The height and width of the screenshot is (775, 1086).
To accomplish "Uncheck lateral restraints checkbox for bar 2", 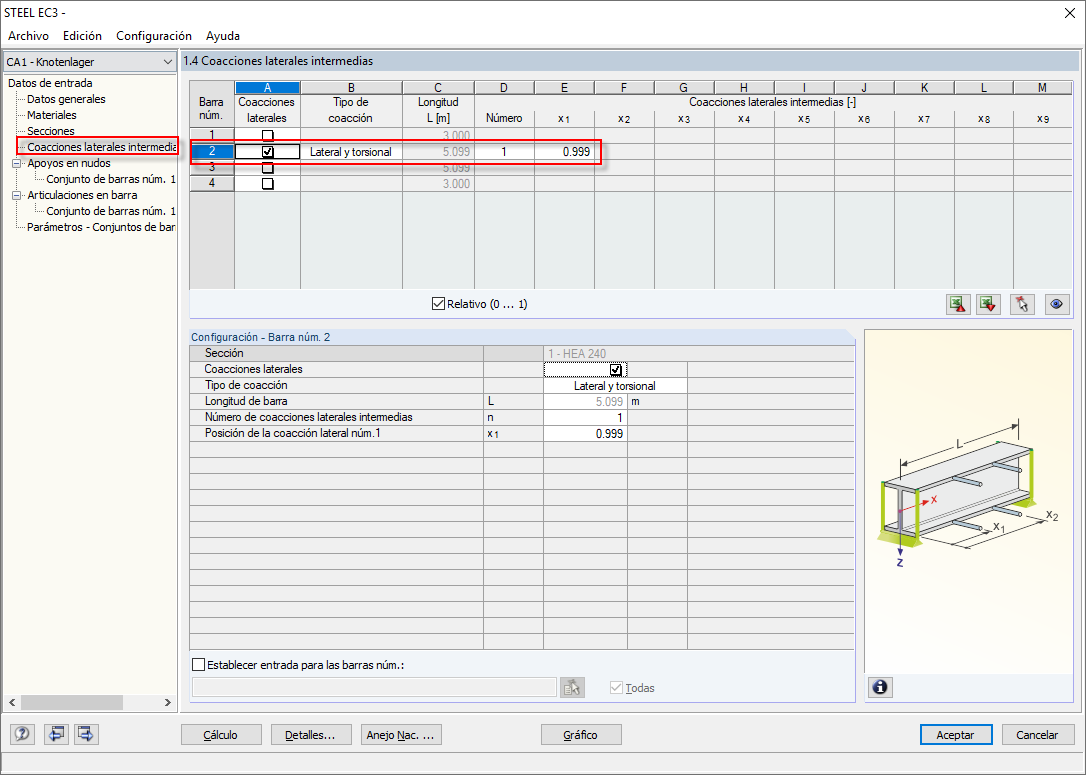I will coord(267,152).
